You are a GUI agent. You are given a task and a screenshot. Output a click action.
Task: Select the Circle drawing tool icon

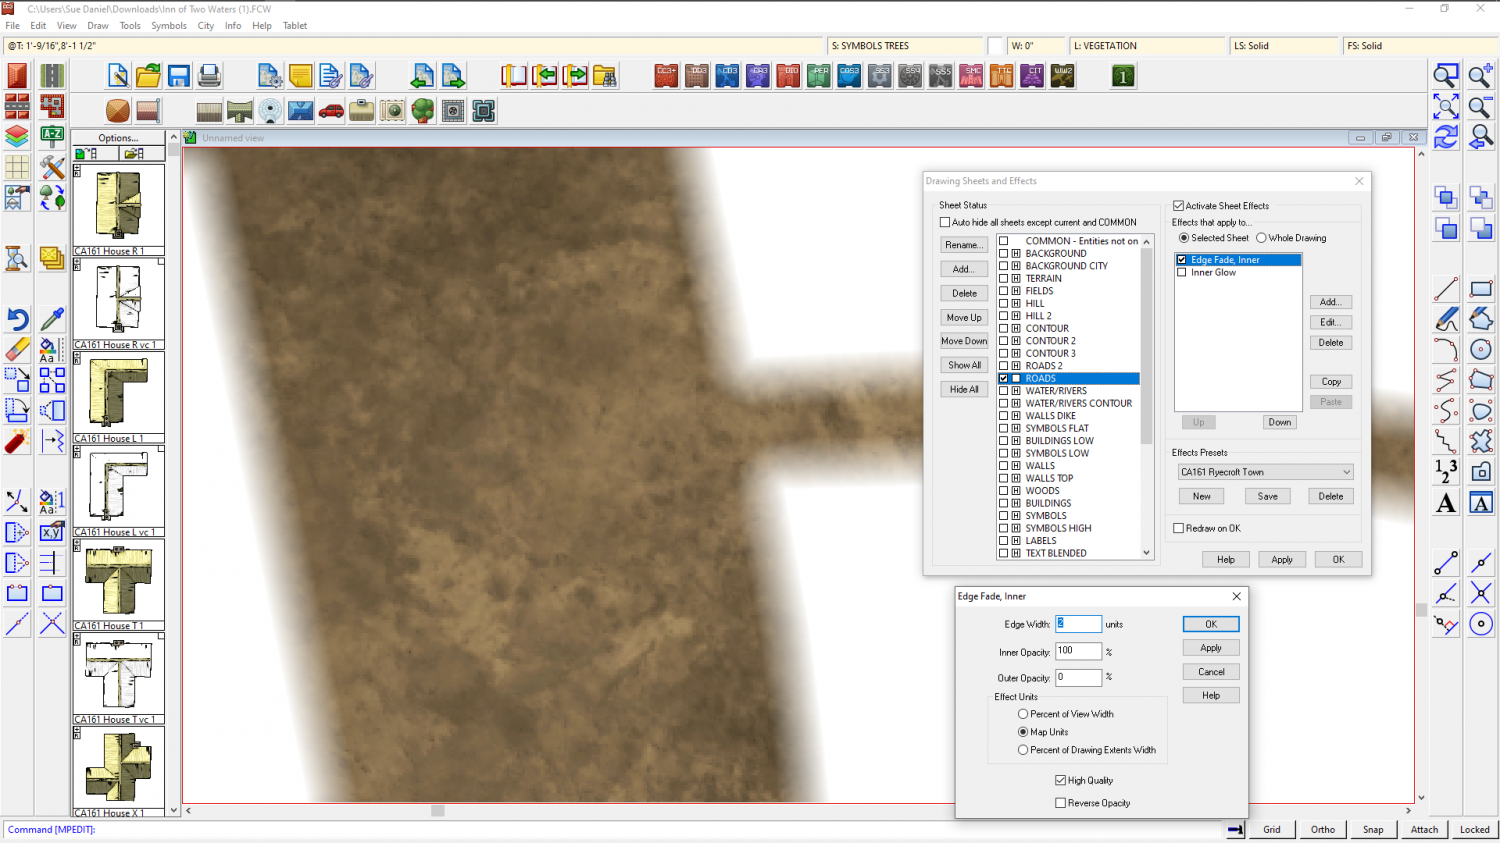pyautogui.click(x=1481, y=349)
